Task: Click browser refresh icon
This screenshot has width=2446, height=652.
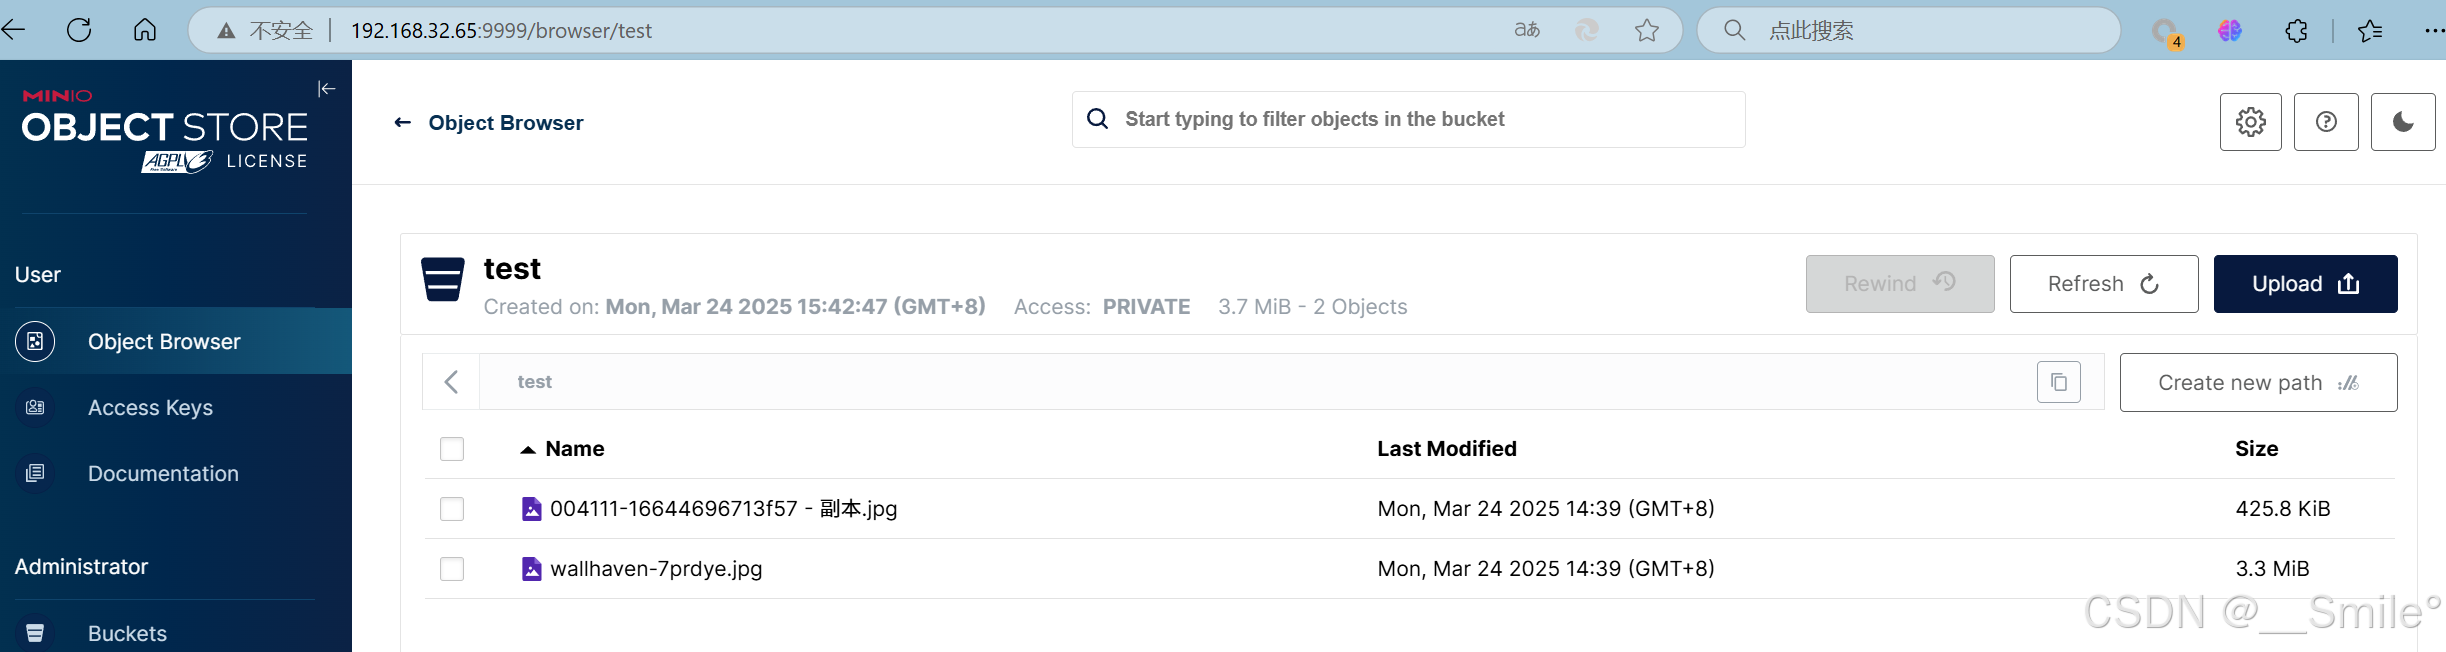Action: point(79,30)
